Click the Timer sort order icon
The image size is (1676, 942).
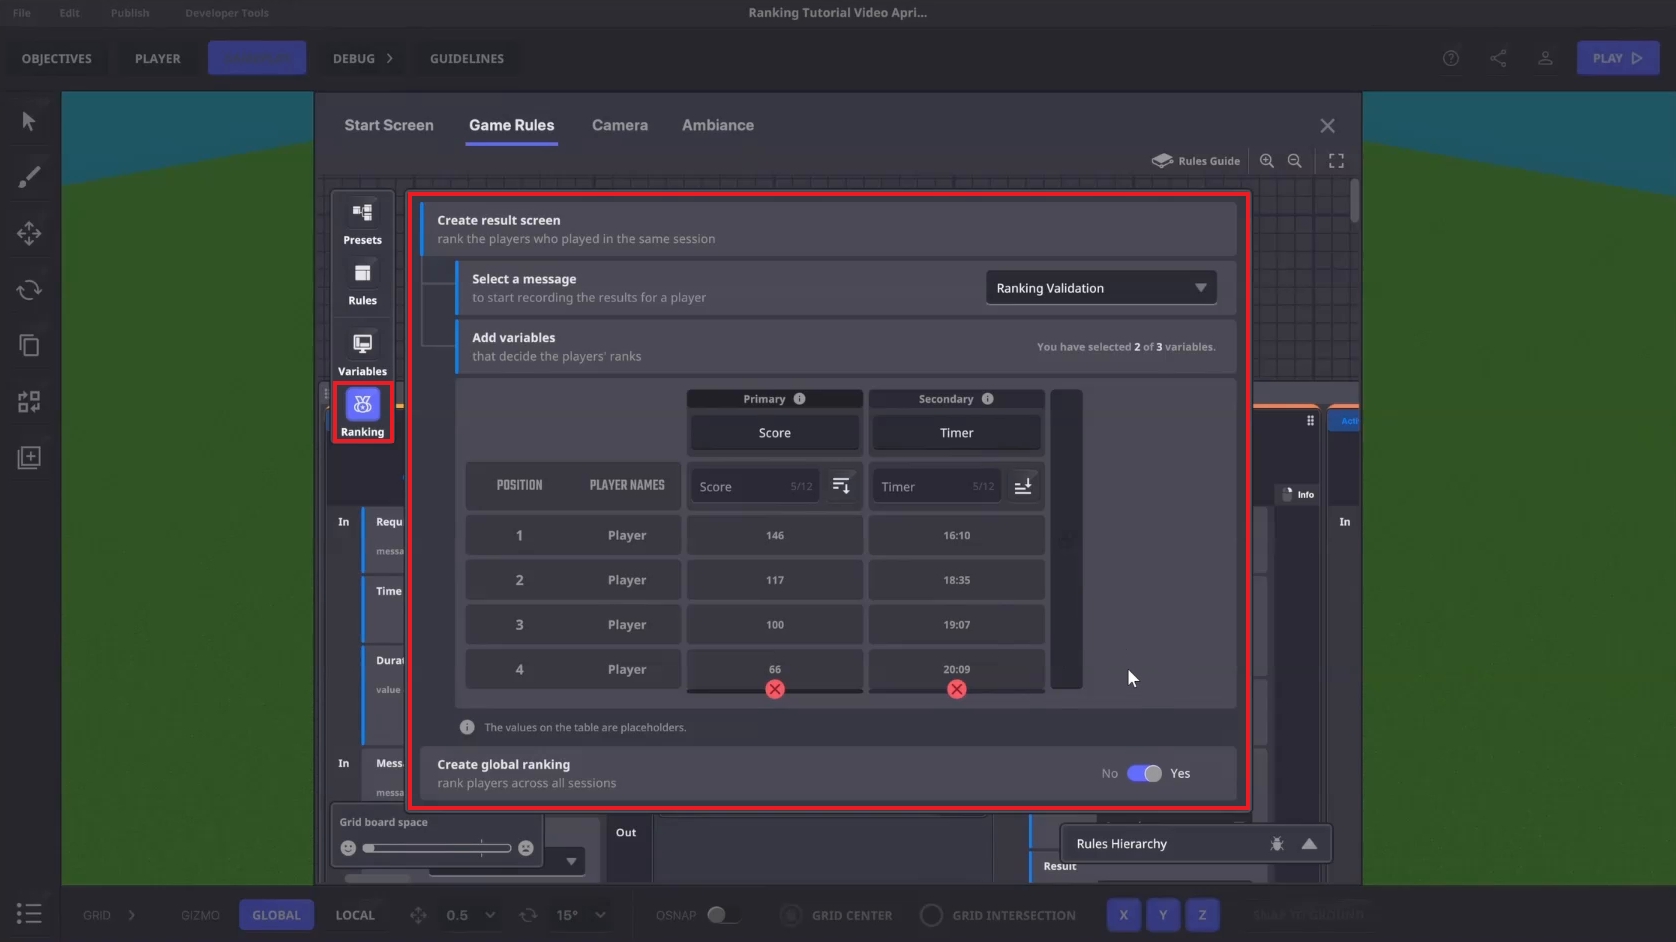(1023, 486)
